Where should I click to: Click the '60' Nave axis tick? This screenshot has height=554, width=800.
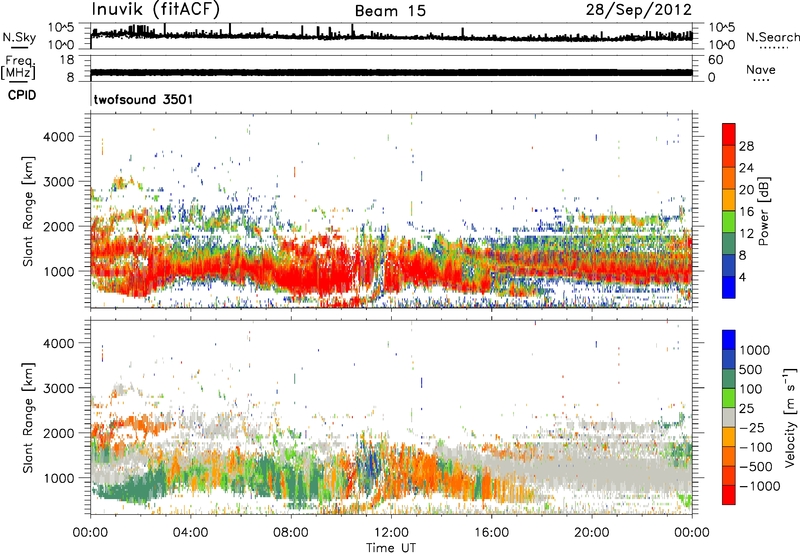(x=715, y=60)
